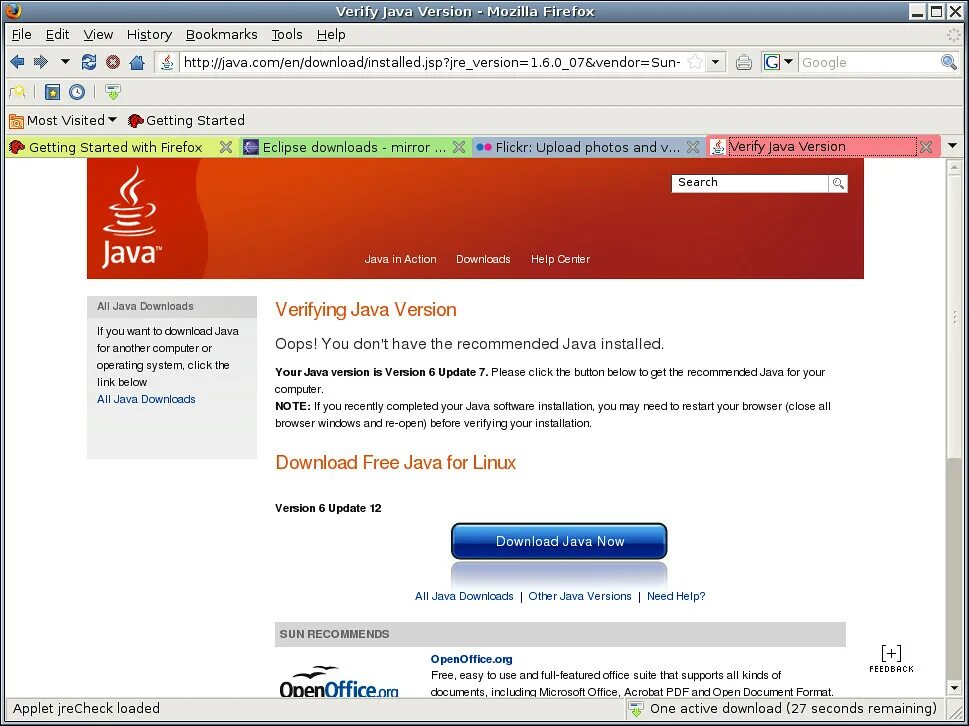Click the 'Verifying Java Version' heading
Image resolution: width=969 pixels, height=726 pixels.
coord(366,310)
